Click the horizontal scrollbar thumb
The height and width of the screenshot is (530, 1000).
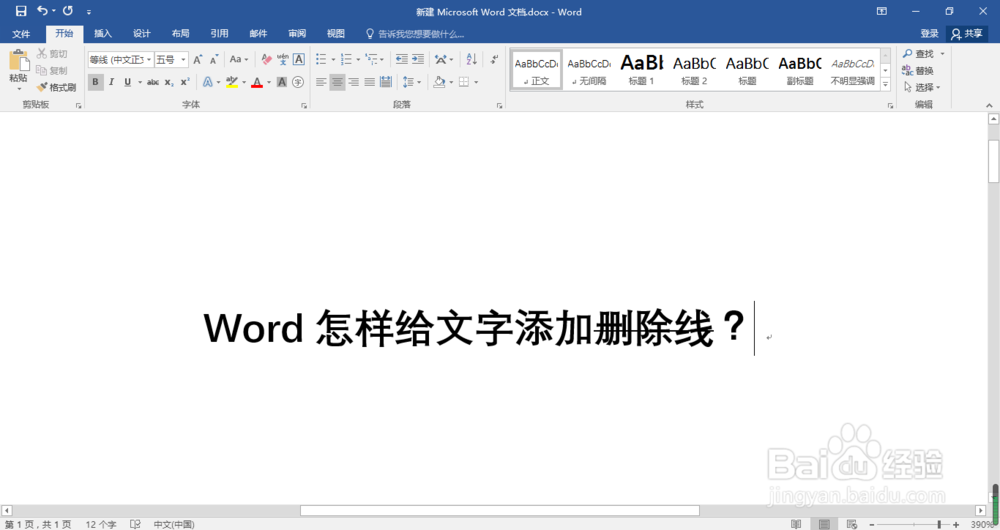click(500, 510)
